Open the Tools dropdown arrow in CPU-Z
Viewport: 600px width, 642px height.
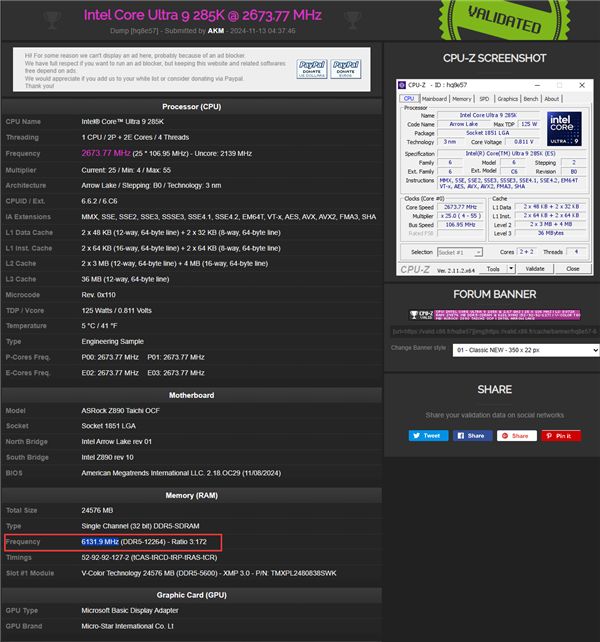[511, 269]
